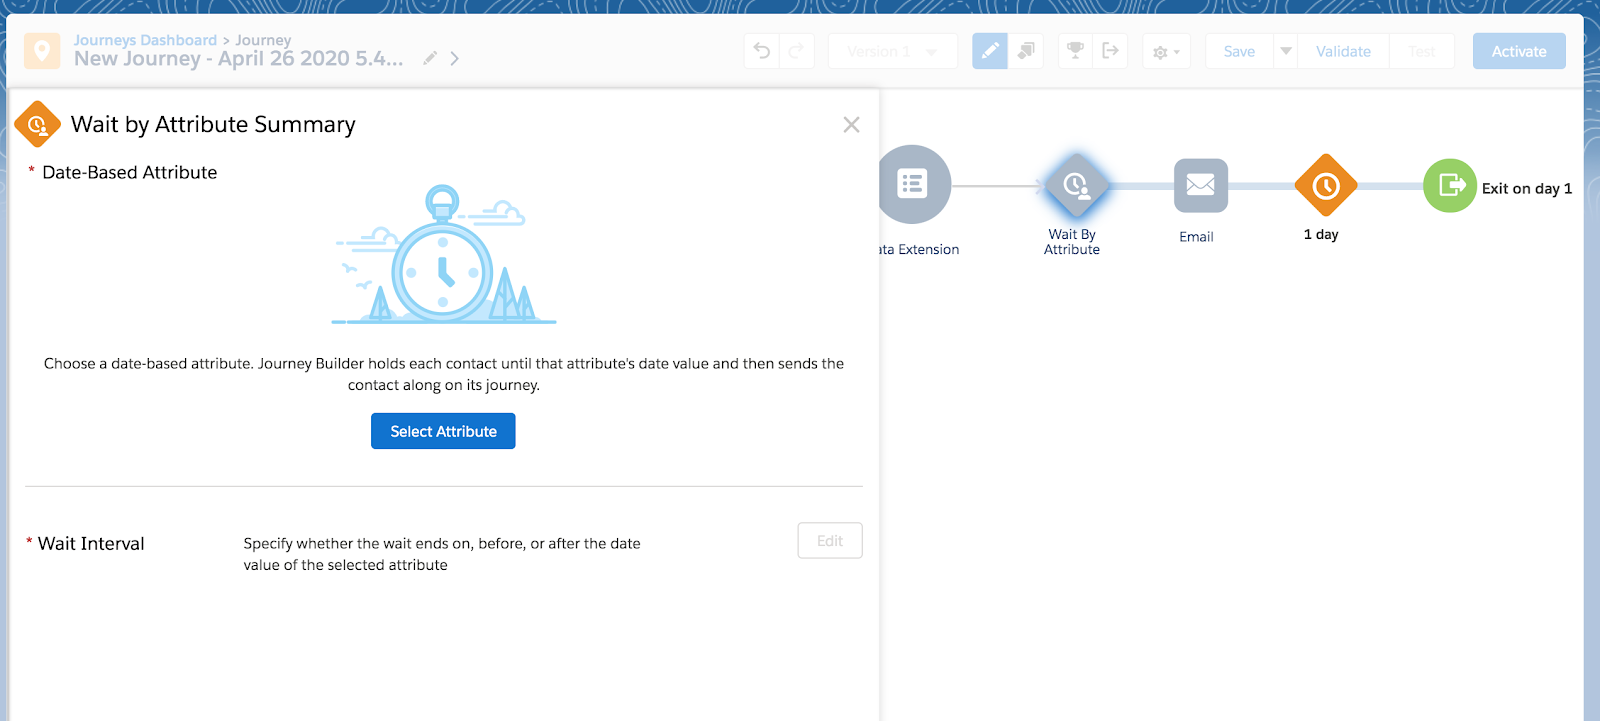
Task: Click the 'Date-Based Attribute' label
Action: click(130, 172)
